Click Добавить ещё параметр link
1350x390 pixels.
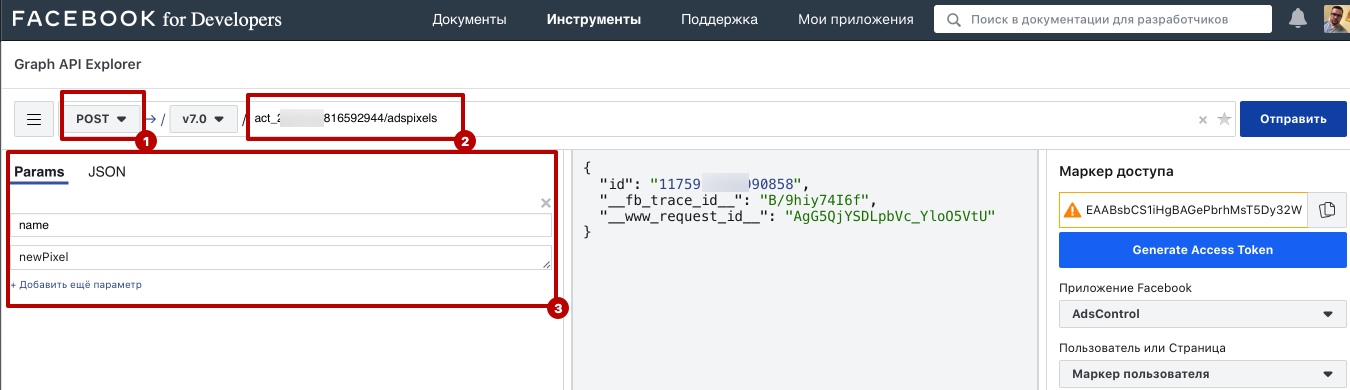(76, 284)
